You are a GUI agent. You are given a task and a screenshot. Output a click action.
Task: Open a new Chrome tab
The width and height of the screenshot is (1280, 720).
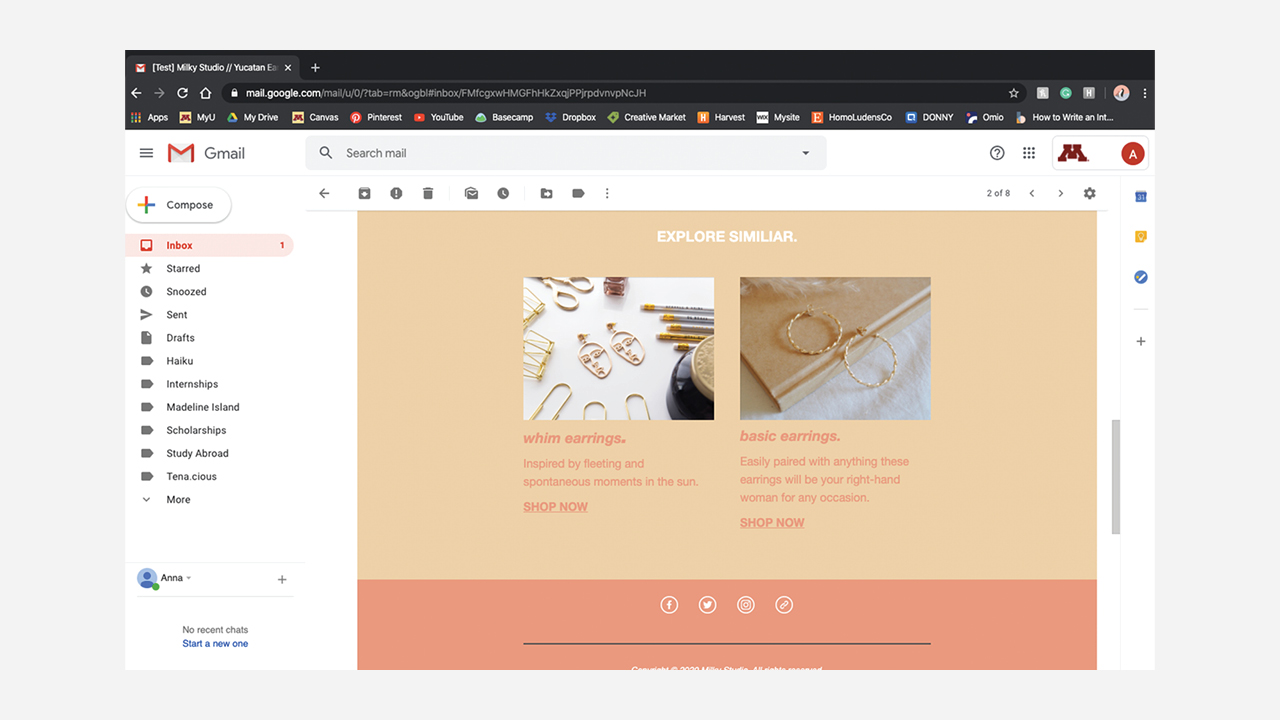tap(315, 67)
